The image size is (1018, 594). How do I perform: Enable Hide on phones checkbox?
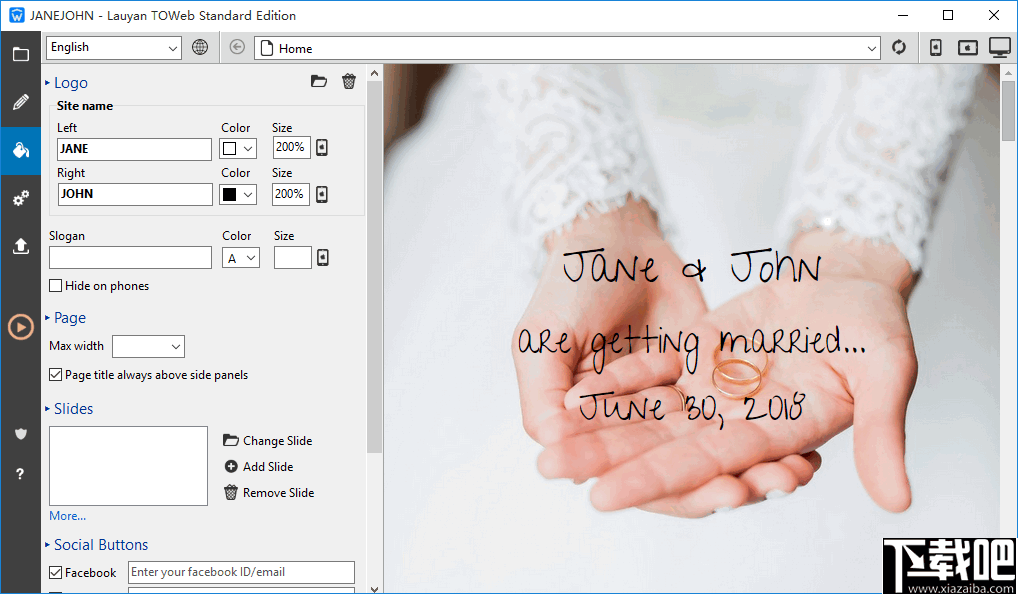click(56, 286)
